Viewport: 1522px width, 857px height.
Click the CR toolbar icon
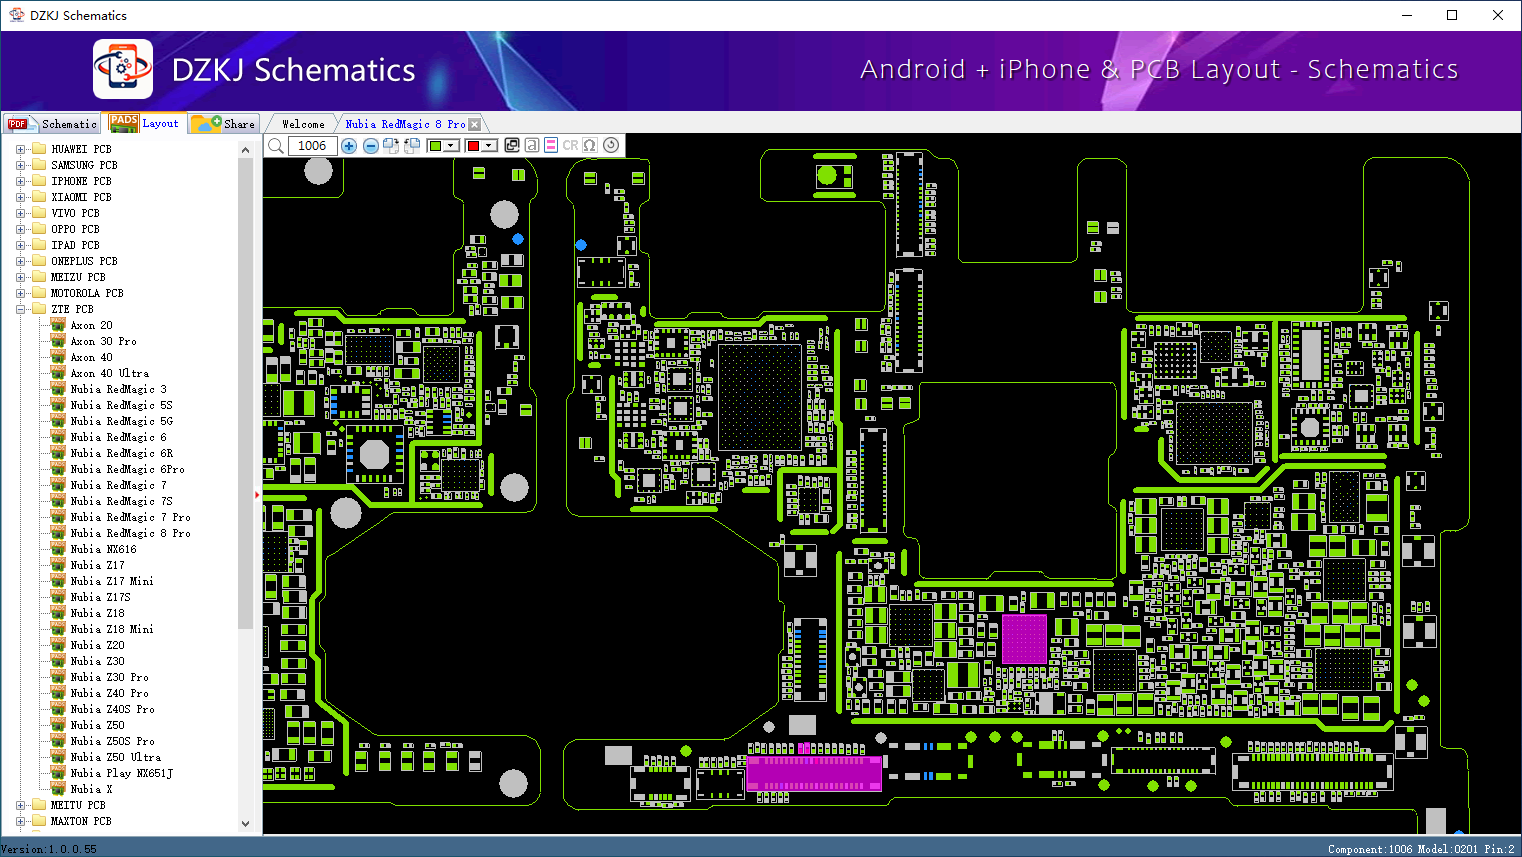(571, 146)
